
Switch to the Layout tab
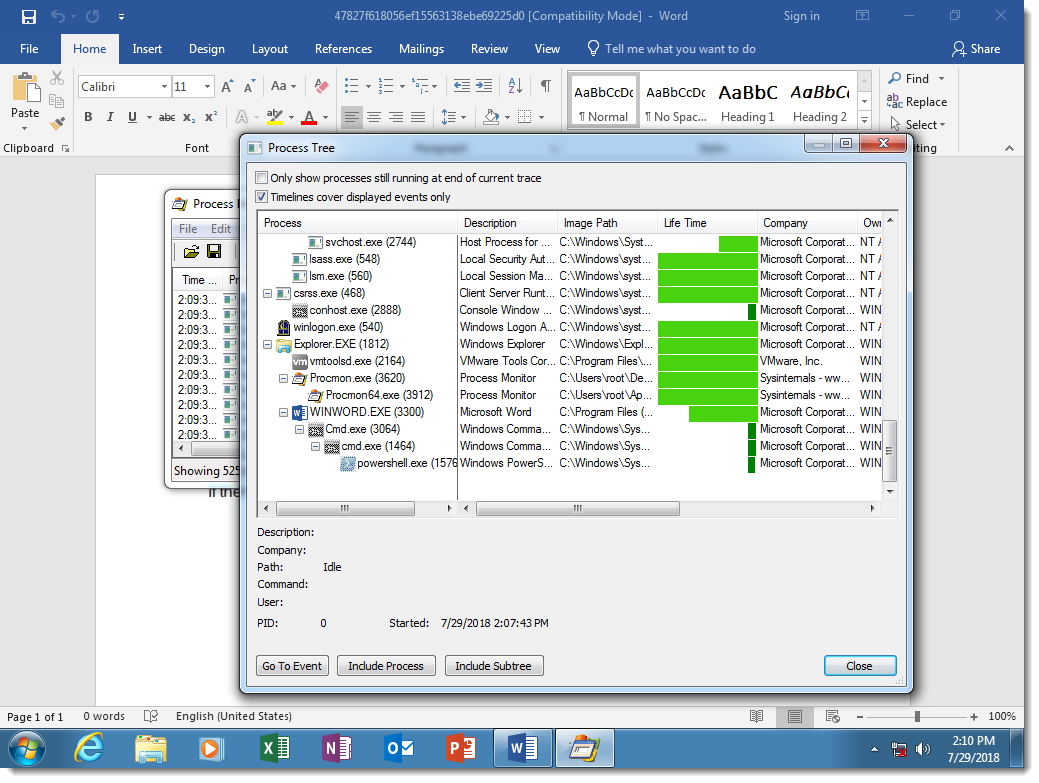270,49
